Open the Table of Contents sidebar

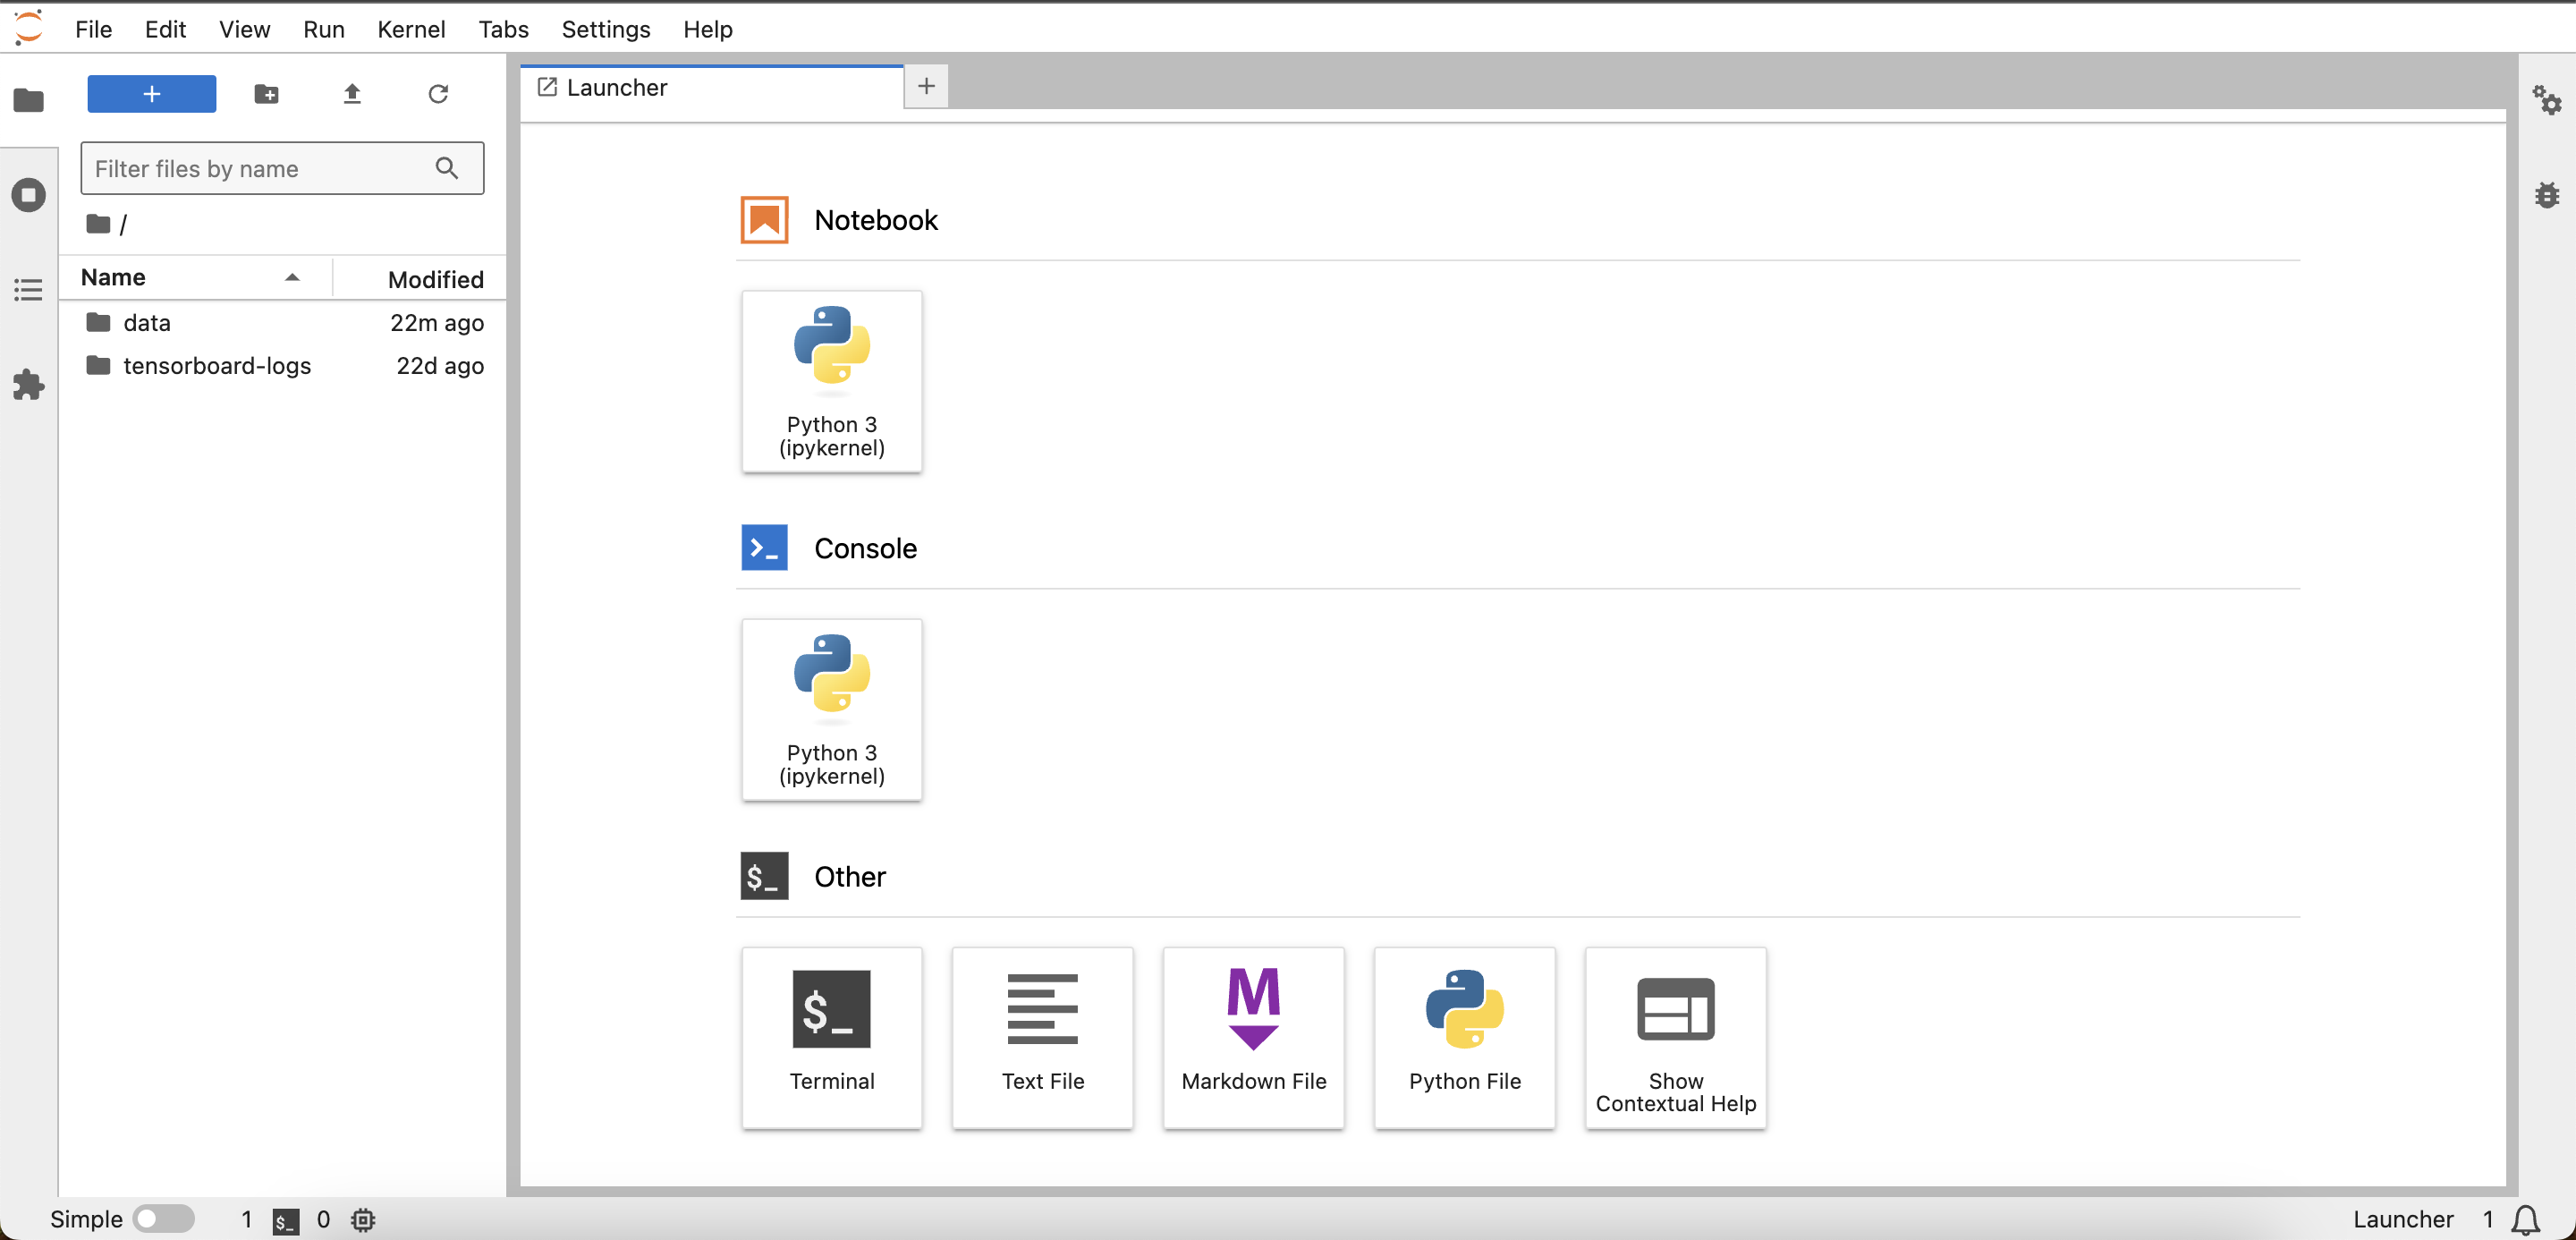click(x=29, y=290)
